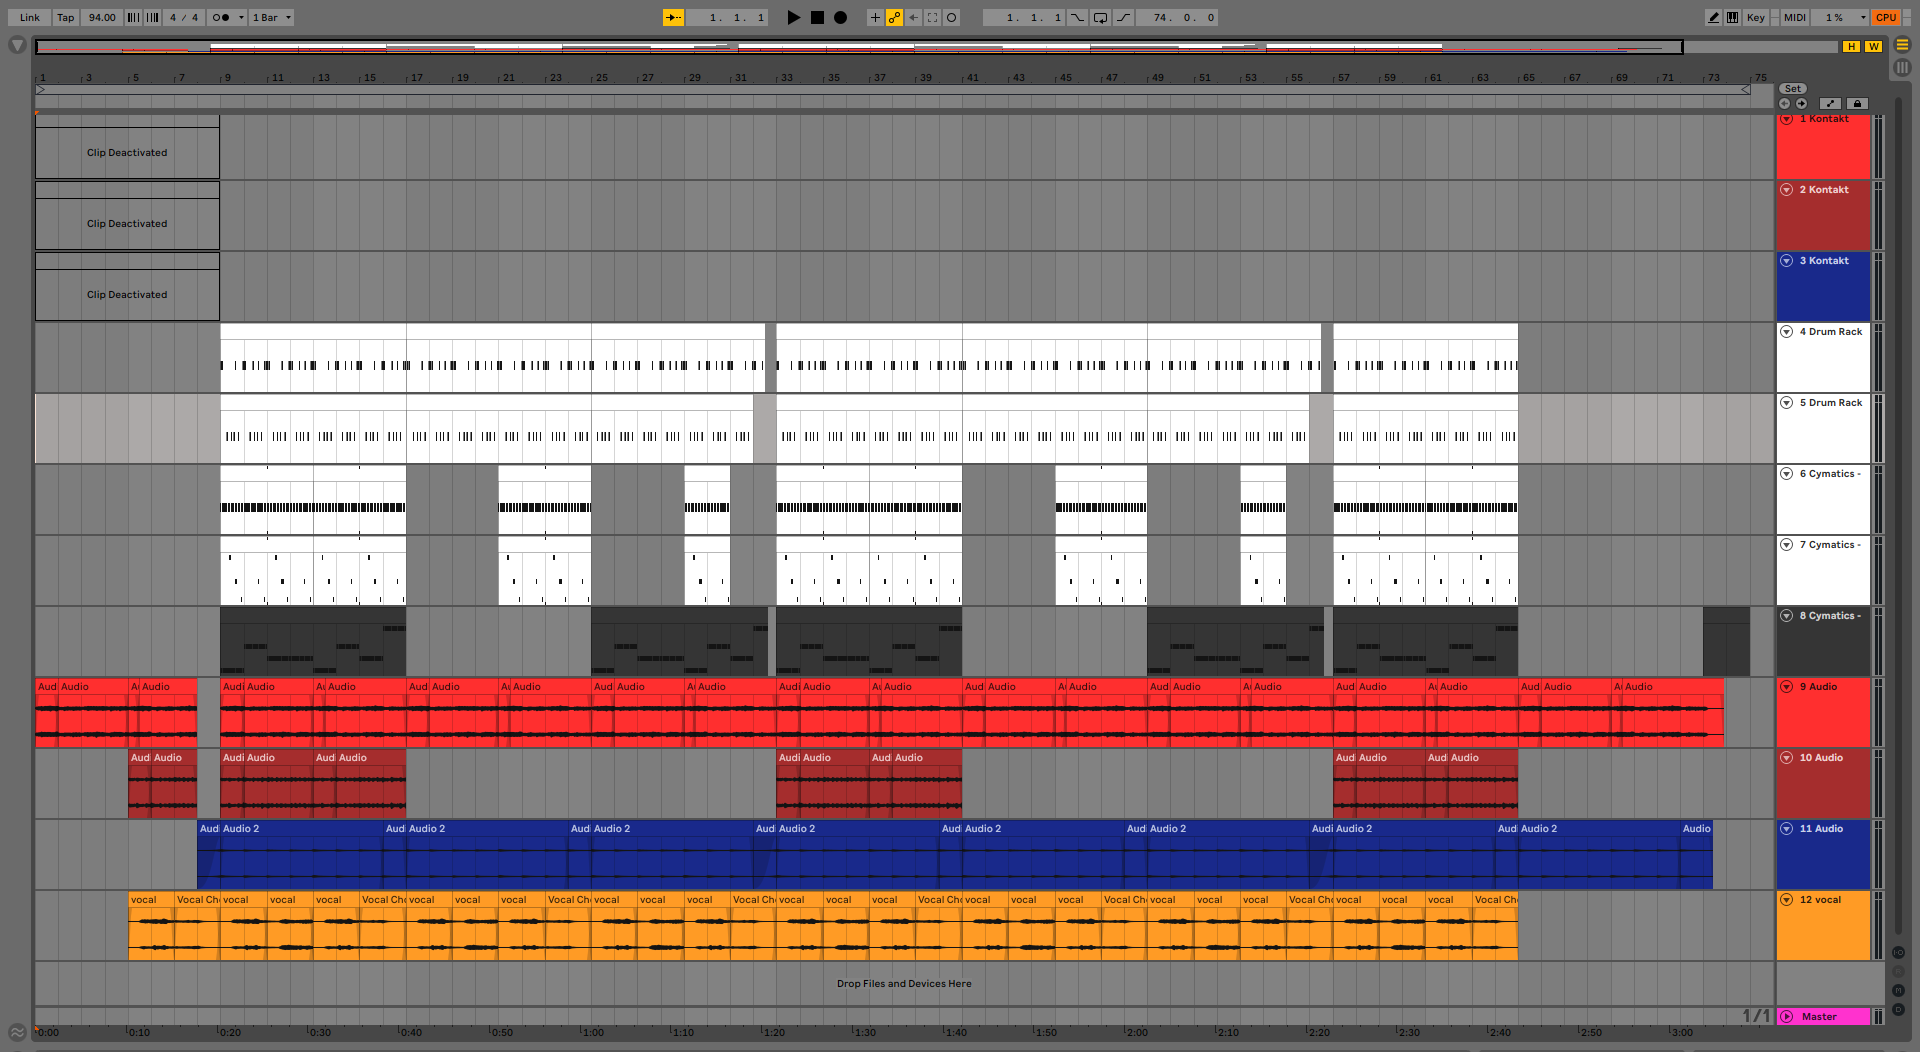
Task: Click the Stop transport button
Action: (x=817, y=17)
